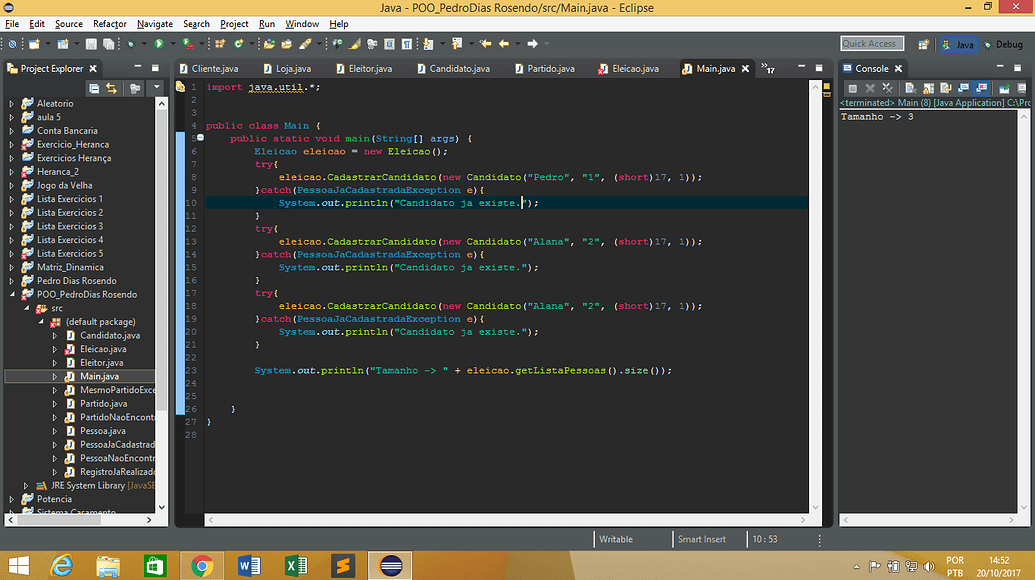Remove all terminated launches in Console toolbar
1035x580 pixels.
[887, 86]
